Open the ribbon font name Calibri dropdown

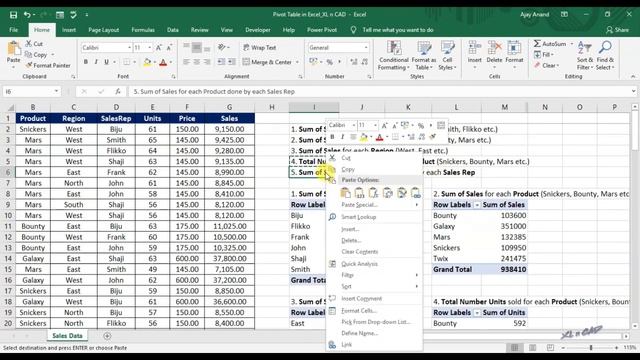point(129,48)
